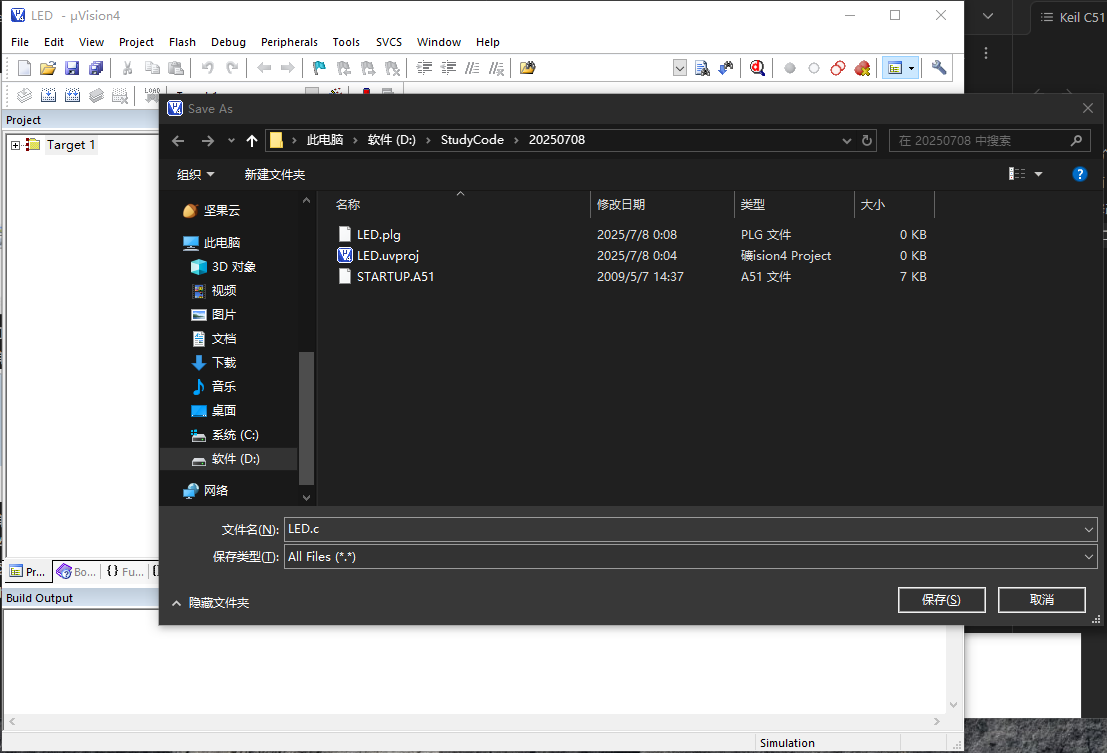Click the New file toolbar icon
This screenshot has width=1107, height=753.
click(x=25, y=68)
